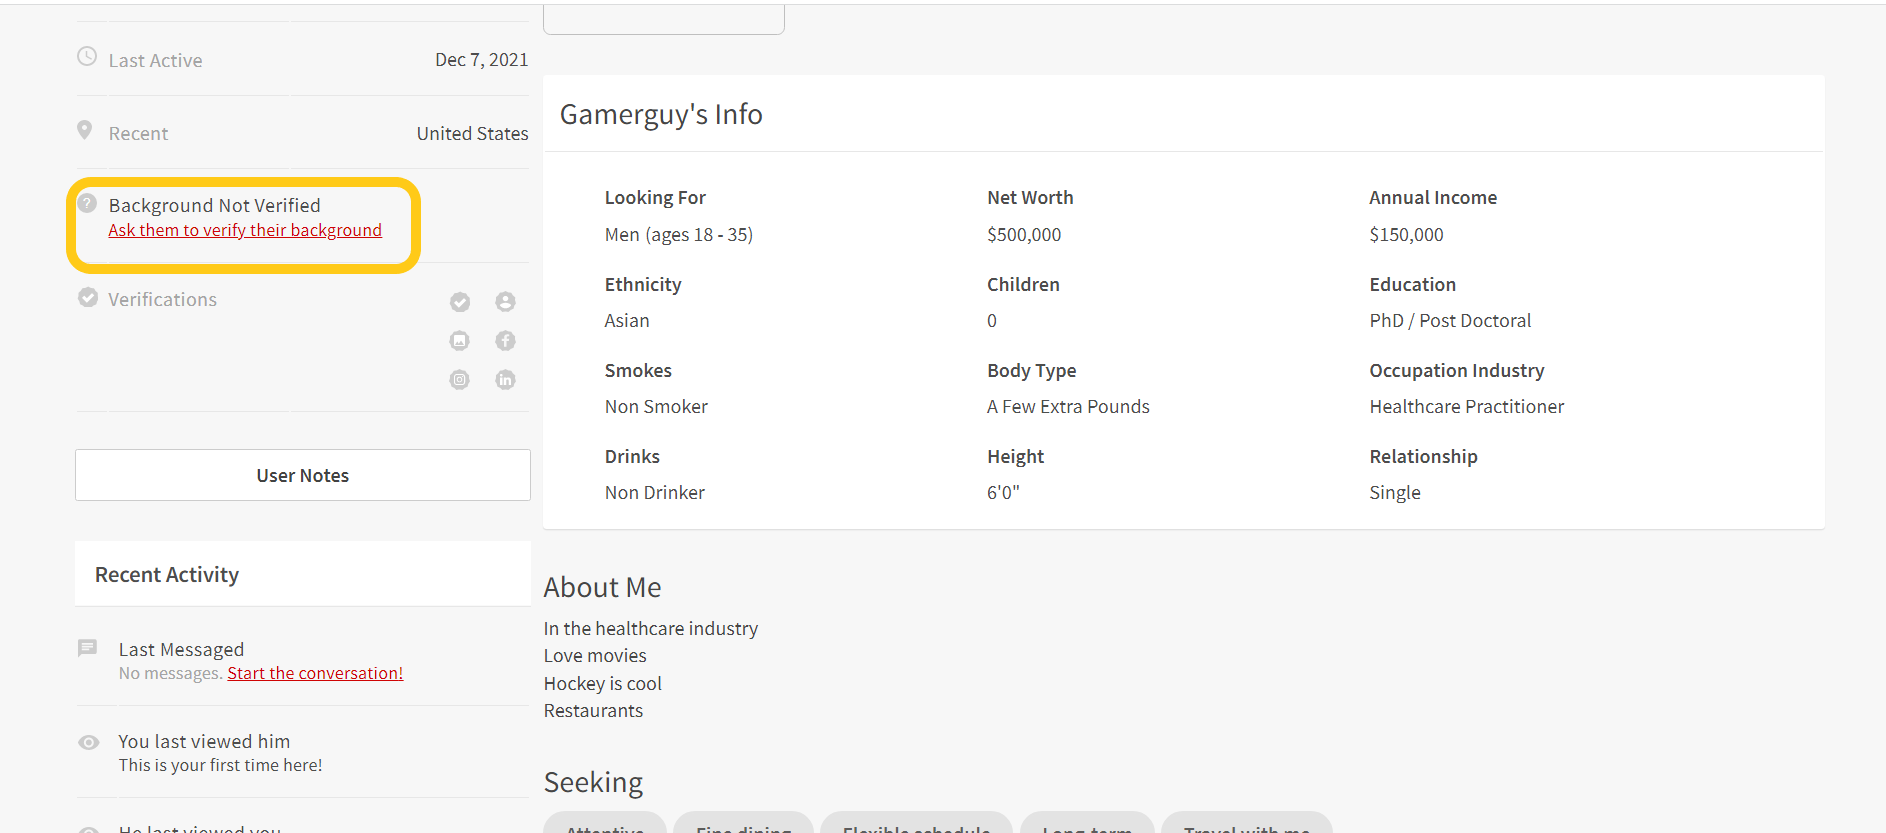
Task: Open the User Notes button
Action: 303,475
